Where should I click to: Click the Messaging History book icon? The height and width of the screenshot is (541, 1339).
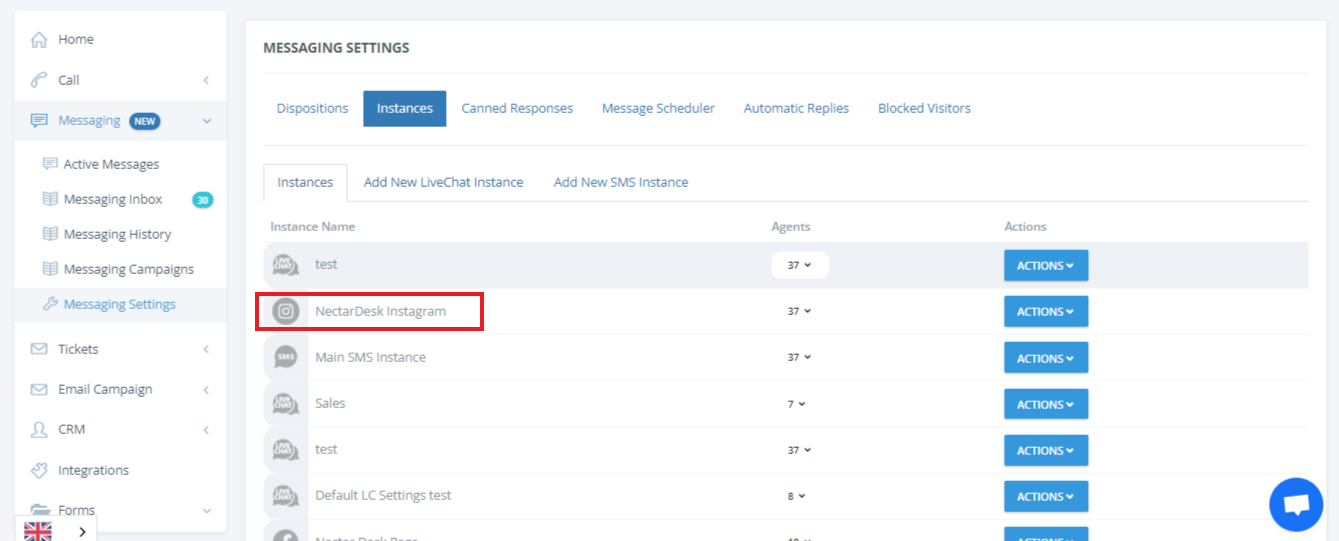coord(50,234)
